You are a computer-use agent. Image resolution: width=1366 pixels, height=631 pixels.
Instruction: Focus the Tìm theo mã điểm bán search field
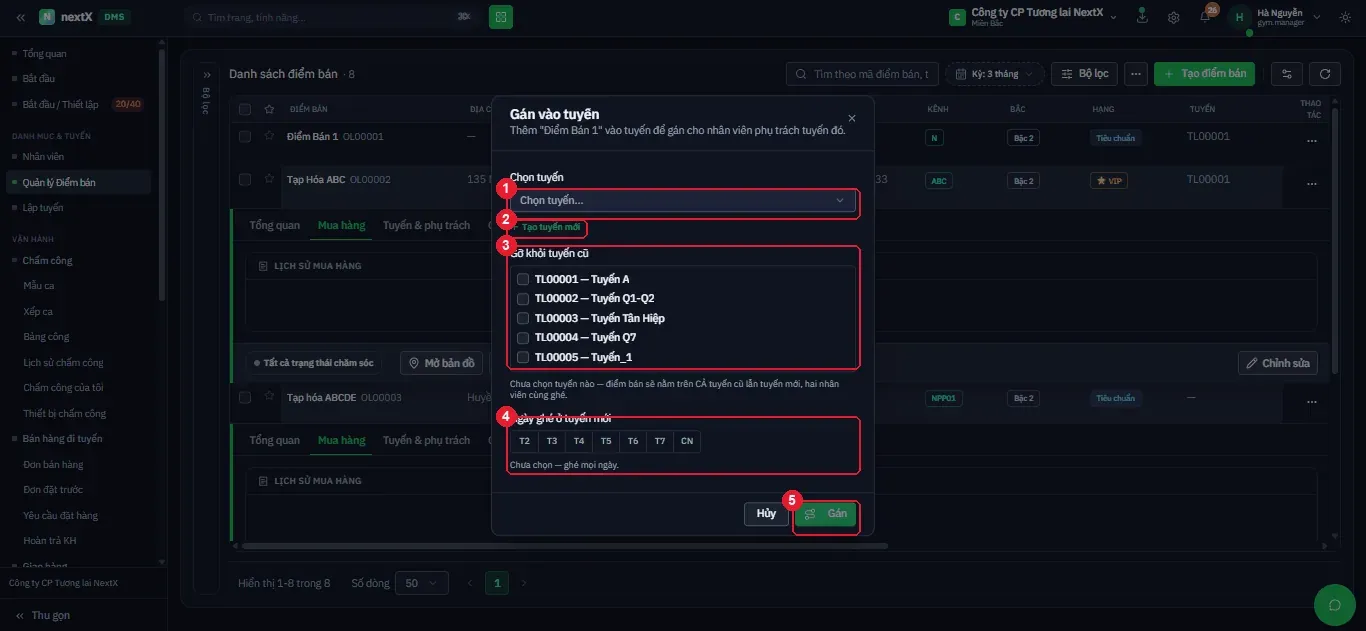(862, 74)
